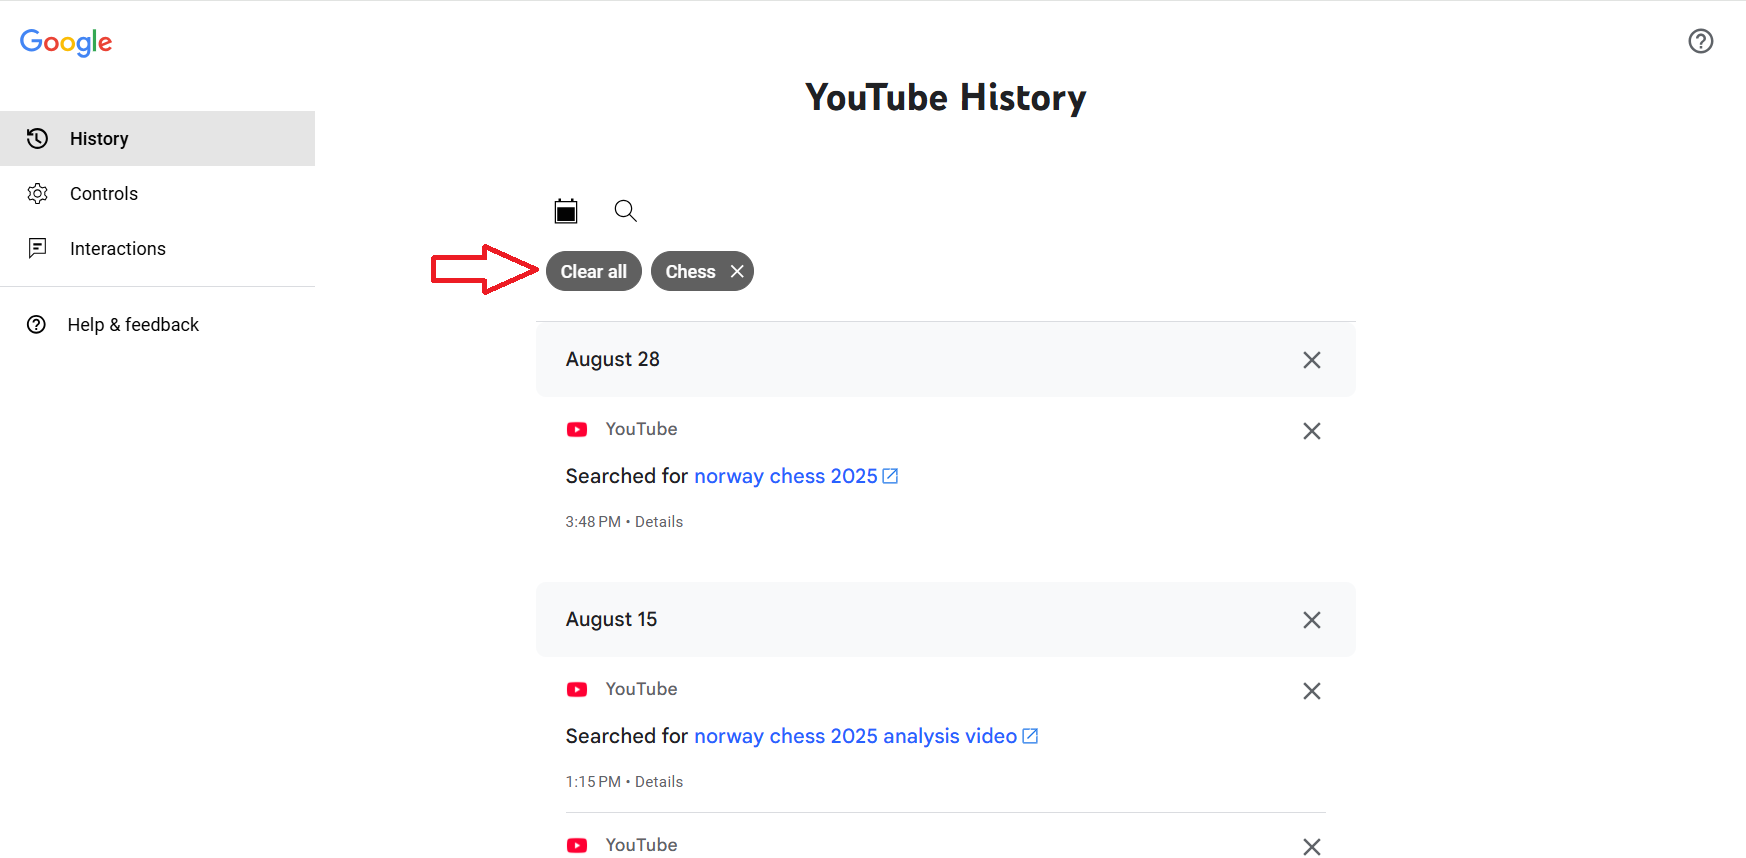Delete the partially visible bottom YouTube entry
The height and width of the screenshot is (858, 1746).
1312,847
